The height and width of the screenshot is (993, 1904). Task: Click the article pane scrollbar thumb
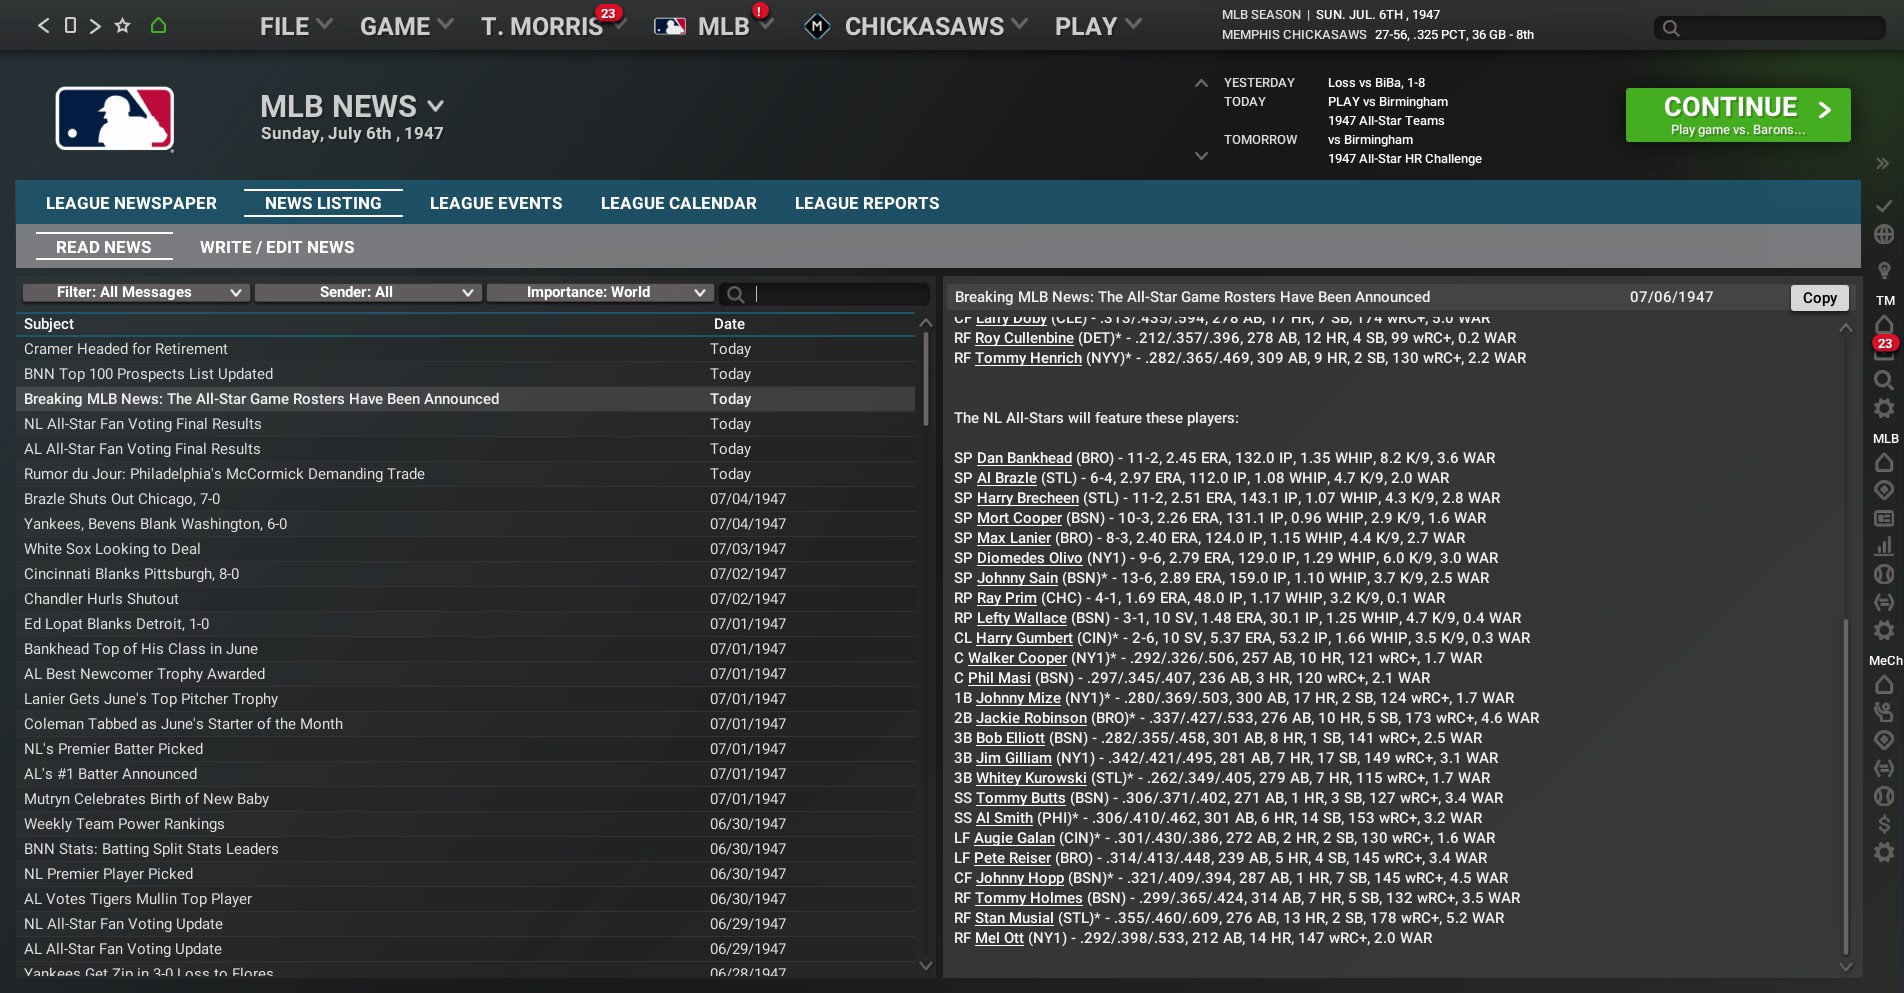1846,787
